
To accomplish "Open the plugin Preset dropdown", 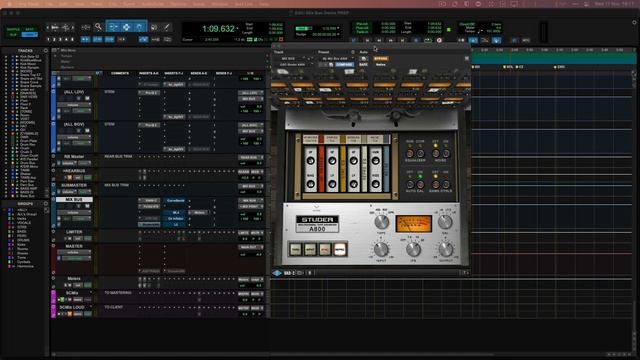I will click(337, 58).
